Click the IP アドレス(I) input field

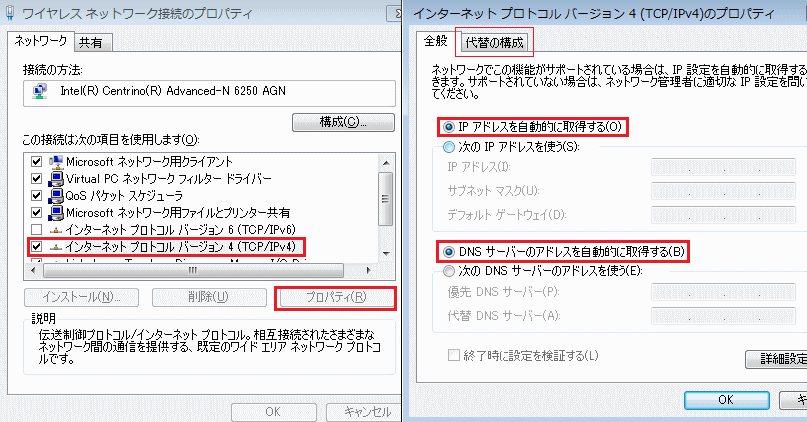(x=723, y=167)
